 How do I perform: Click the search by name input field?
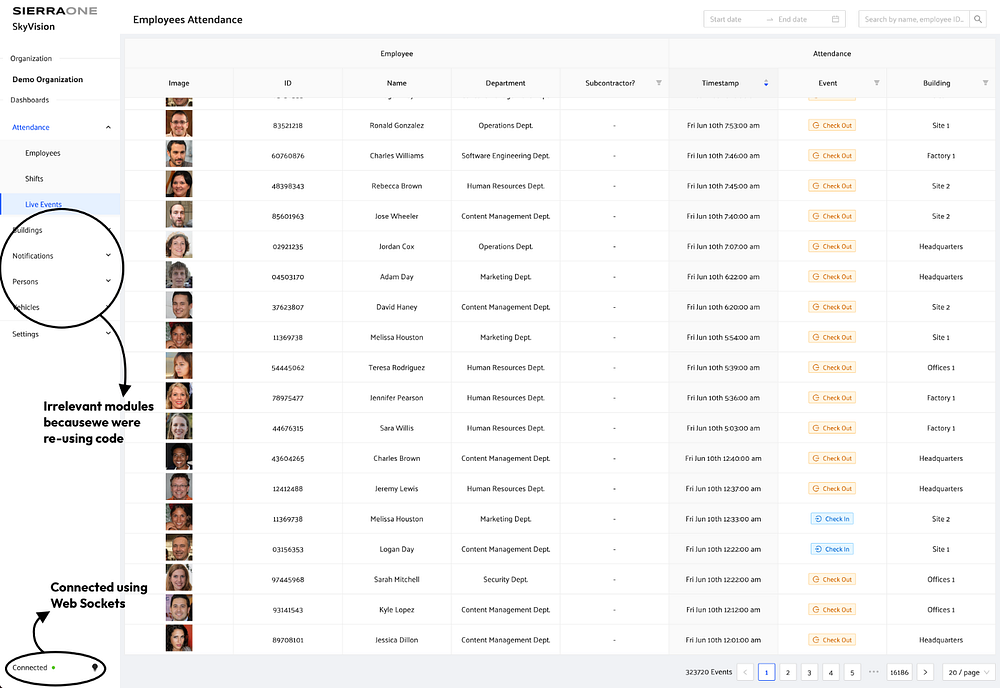click(x=913, y=19)
